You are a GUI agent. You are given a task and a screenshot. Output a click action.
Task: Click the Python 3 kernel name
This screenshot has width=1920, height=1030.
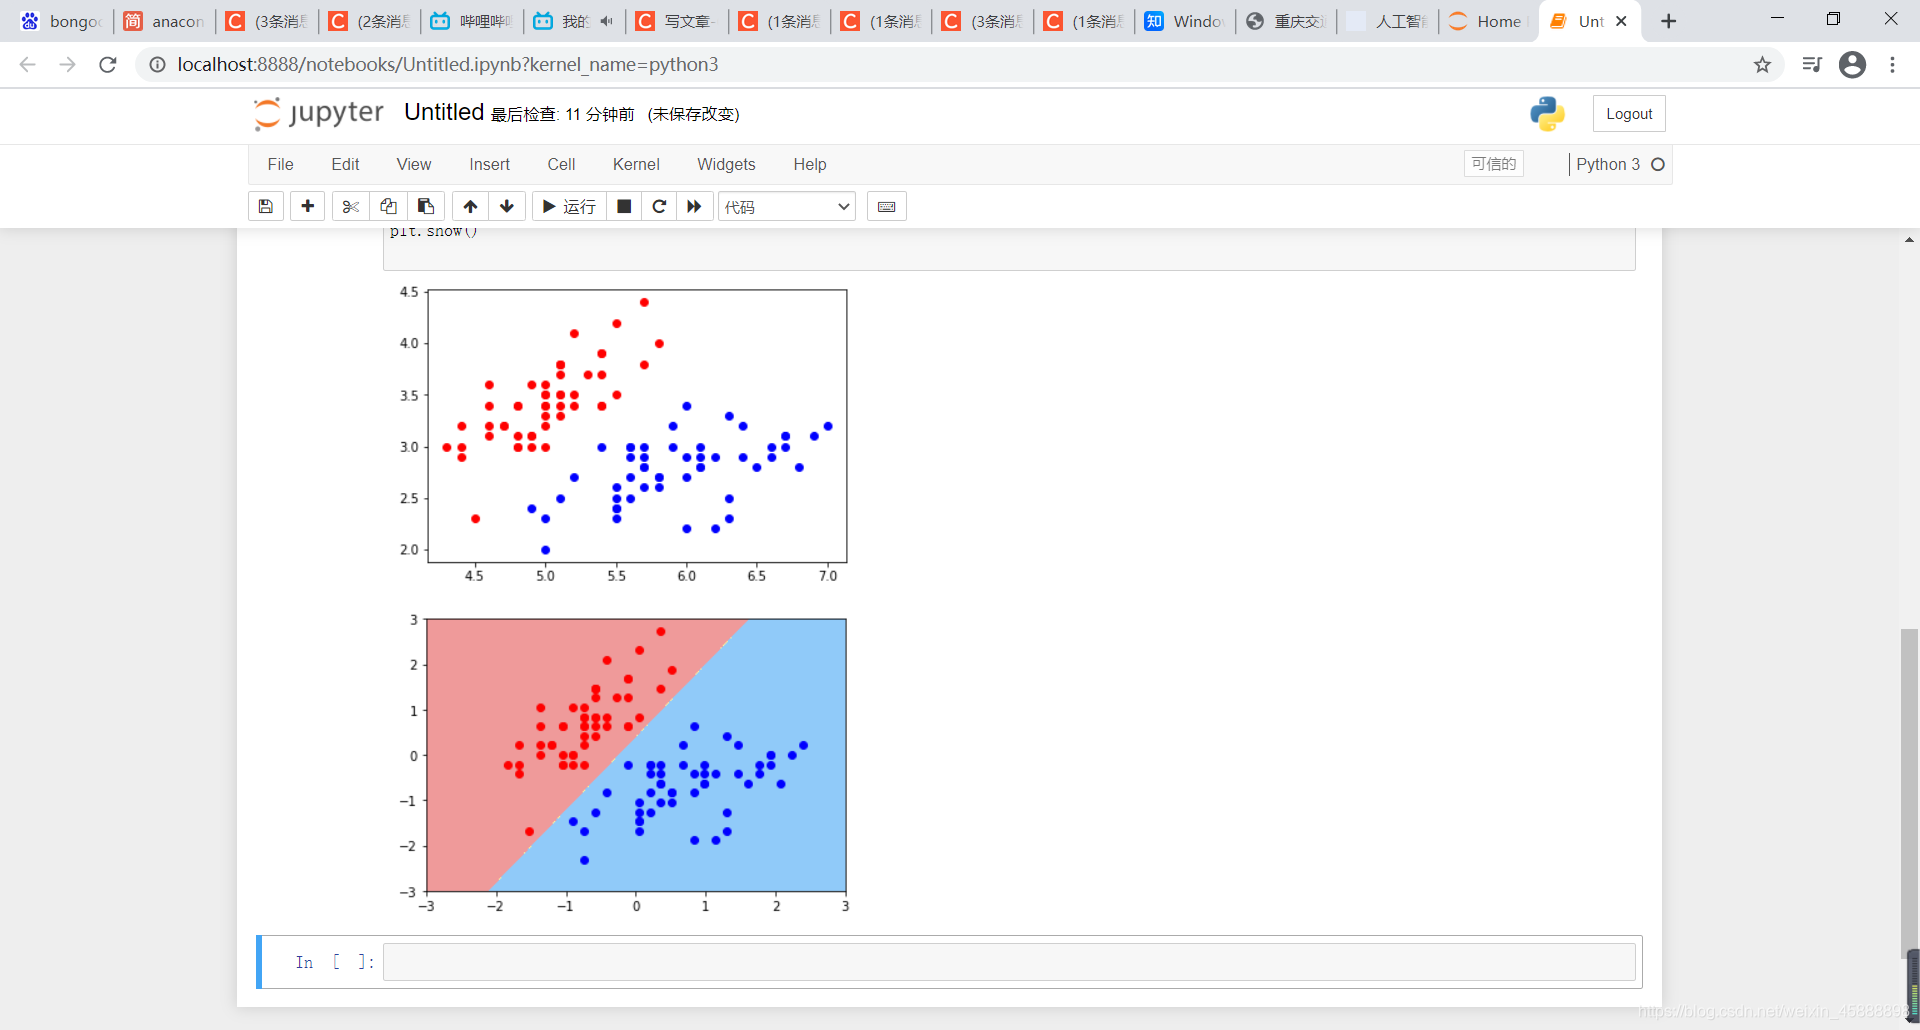click(x=1608, y=164)
